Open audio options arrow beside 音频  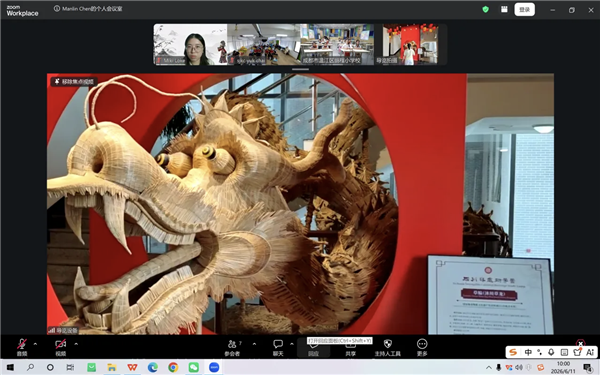35,344
